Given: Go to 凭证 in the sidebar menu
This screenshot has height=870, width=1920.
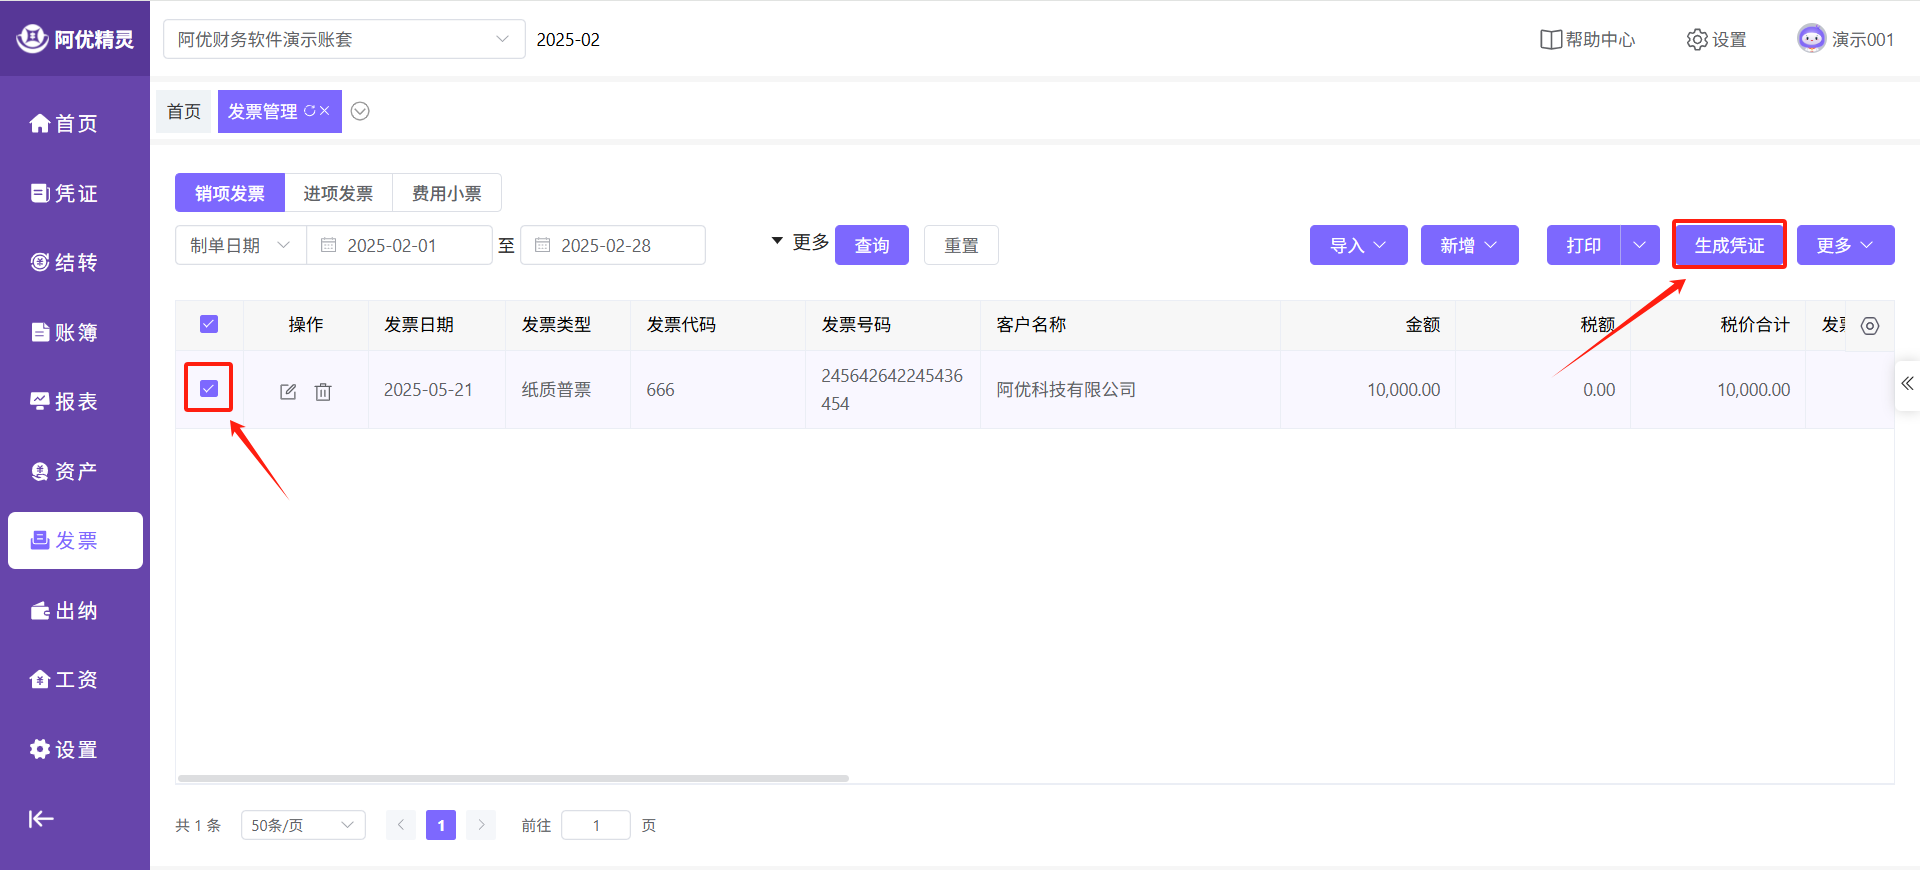Looking at the screenshot, I should [65, 193].
